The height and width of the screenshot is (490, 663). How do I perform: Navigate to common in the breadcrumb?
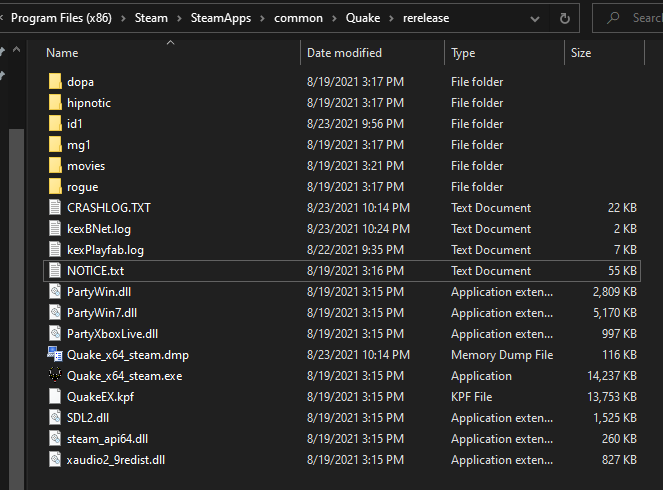(299, 17)
